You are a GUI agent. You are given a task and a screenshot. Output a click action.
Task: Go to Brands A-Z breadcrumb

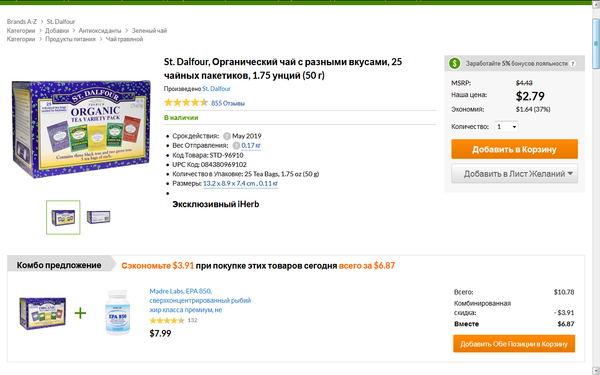pos(22,21)
